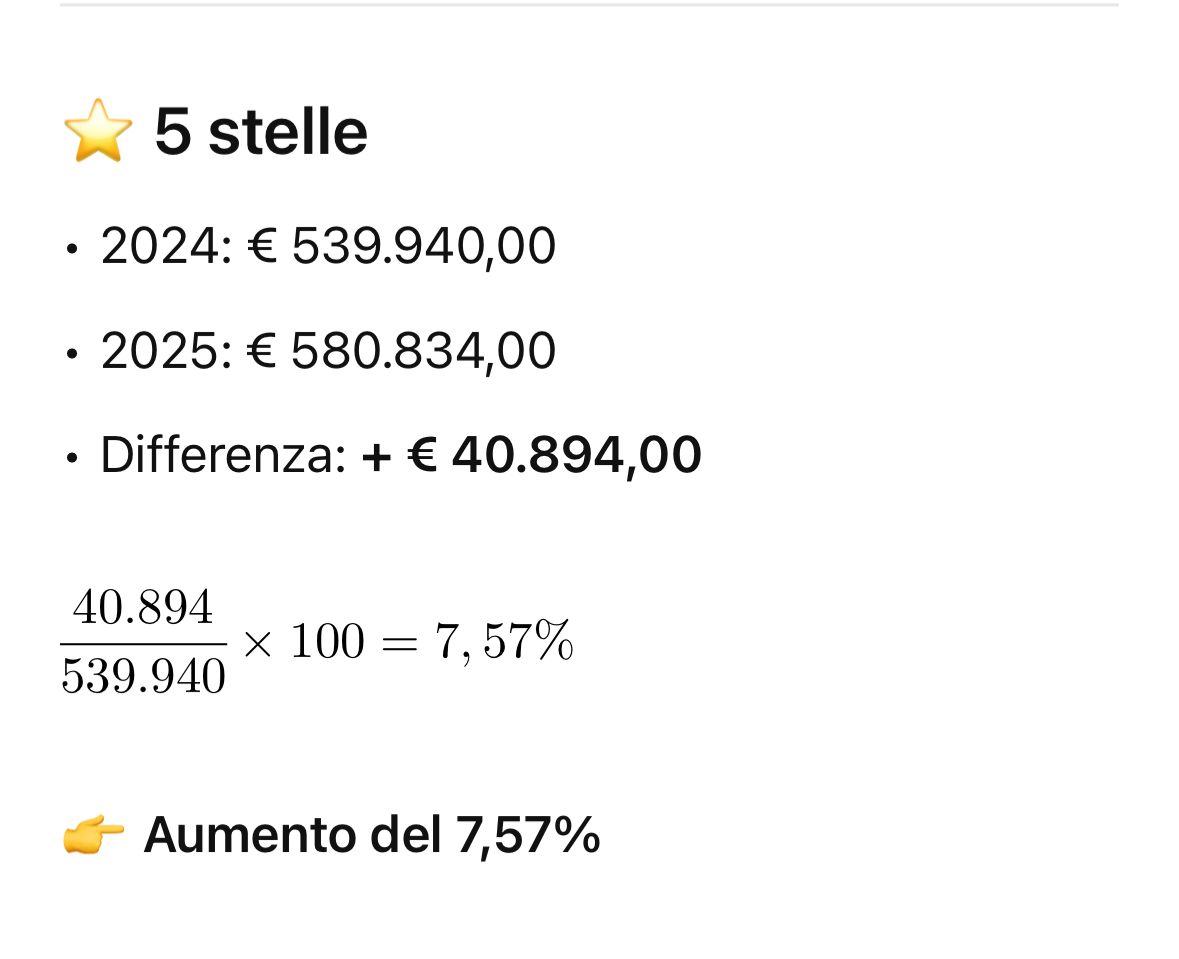Click the bullet point before Differenza
The width and height of the screenshot is (1179, 959).
[71, 459]
